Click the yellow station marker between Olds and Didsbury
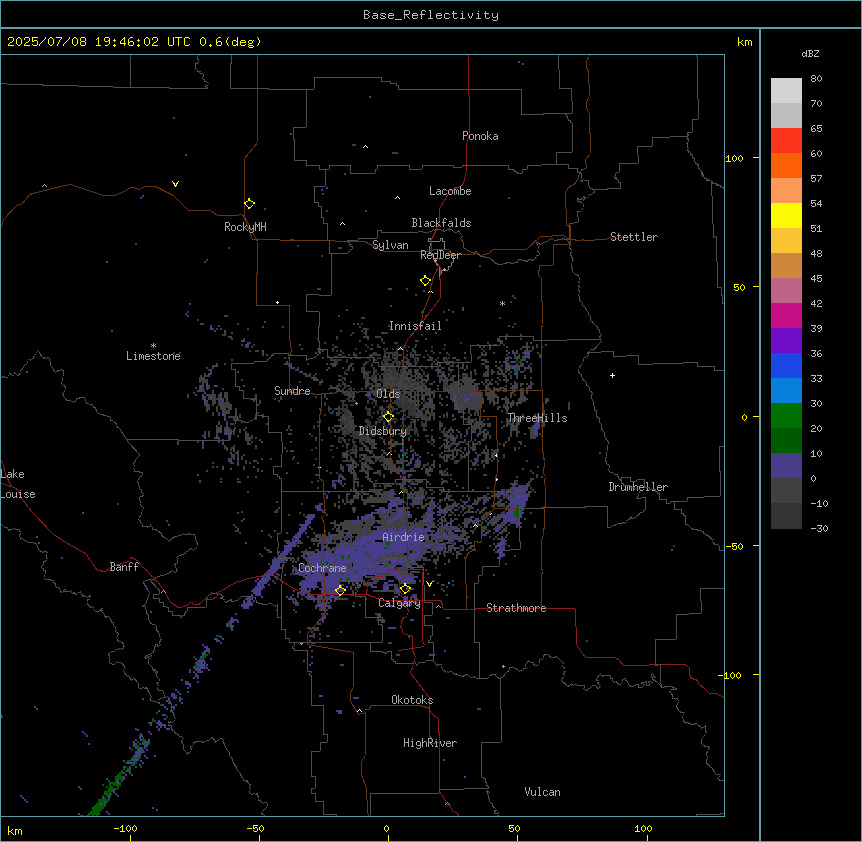 click(388, 417)
